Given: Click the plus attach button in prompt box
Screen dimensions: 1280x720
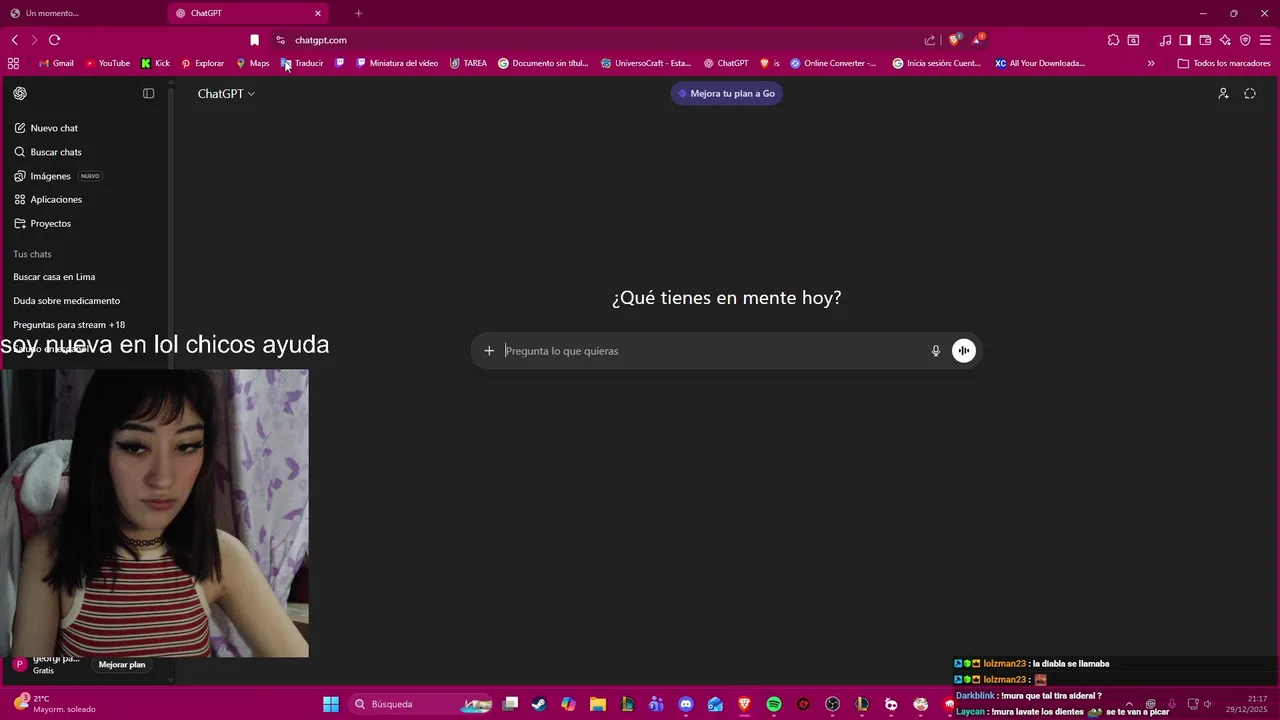Looking at the screenshot, I should [x=489, y=351].
